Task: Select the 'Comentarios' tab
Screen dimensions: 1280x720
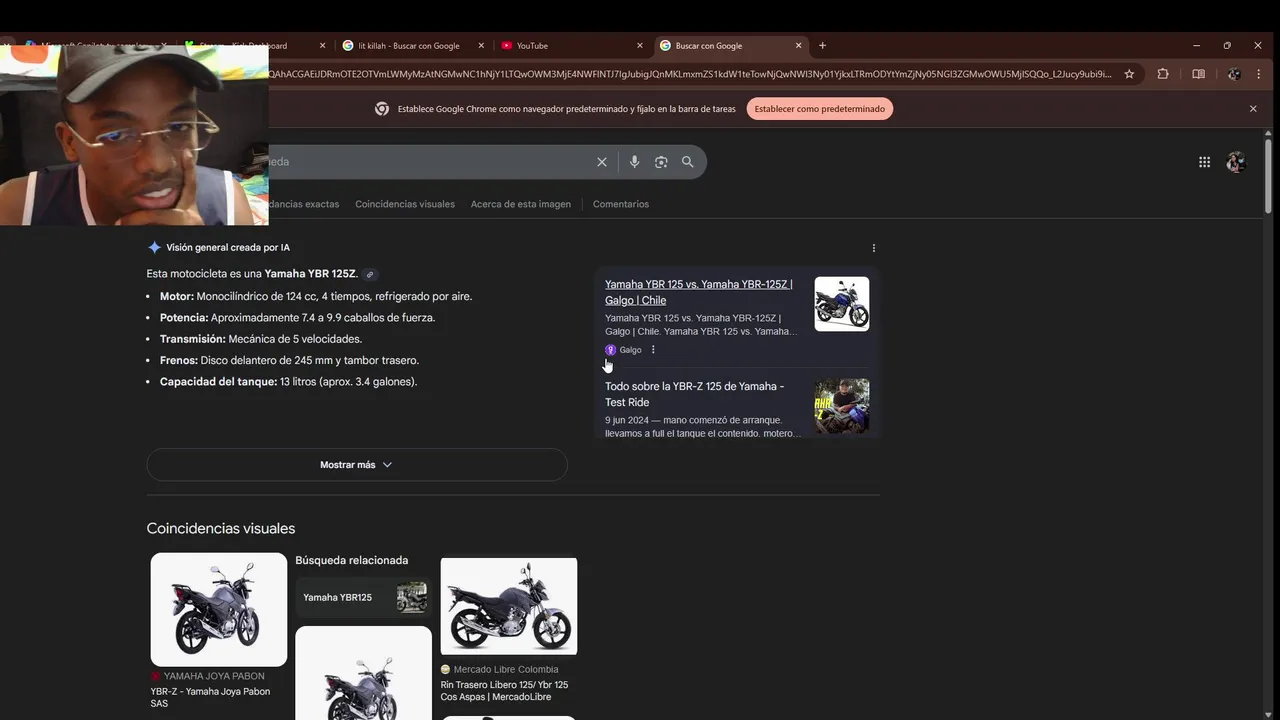Action: pos(621,204)
